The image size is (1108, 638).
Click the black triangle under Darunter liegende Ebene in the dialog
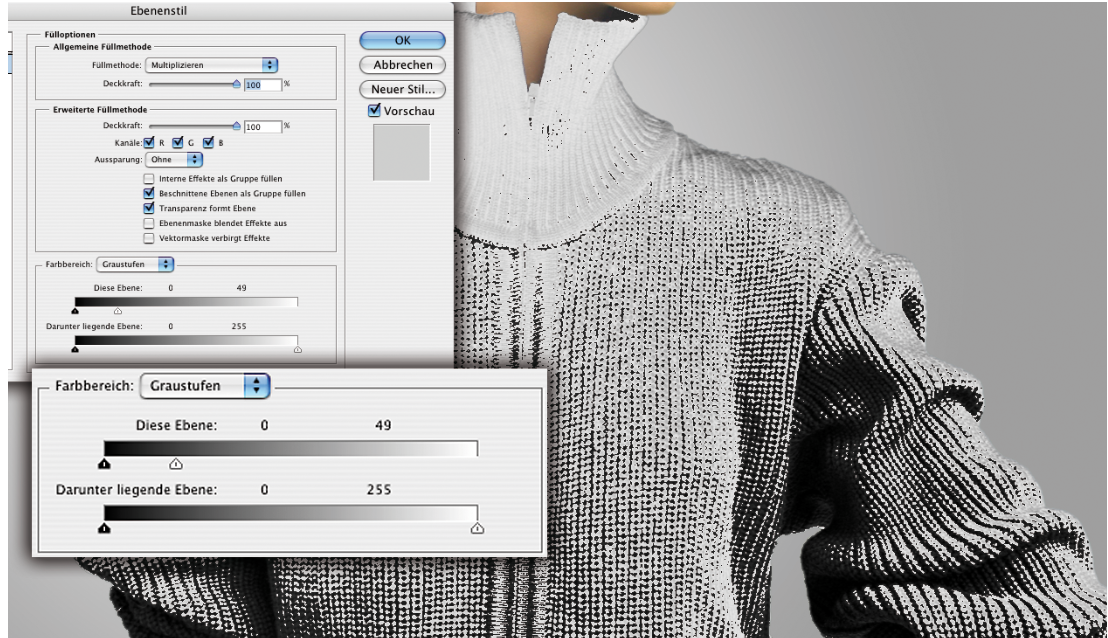(75, 349)
